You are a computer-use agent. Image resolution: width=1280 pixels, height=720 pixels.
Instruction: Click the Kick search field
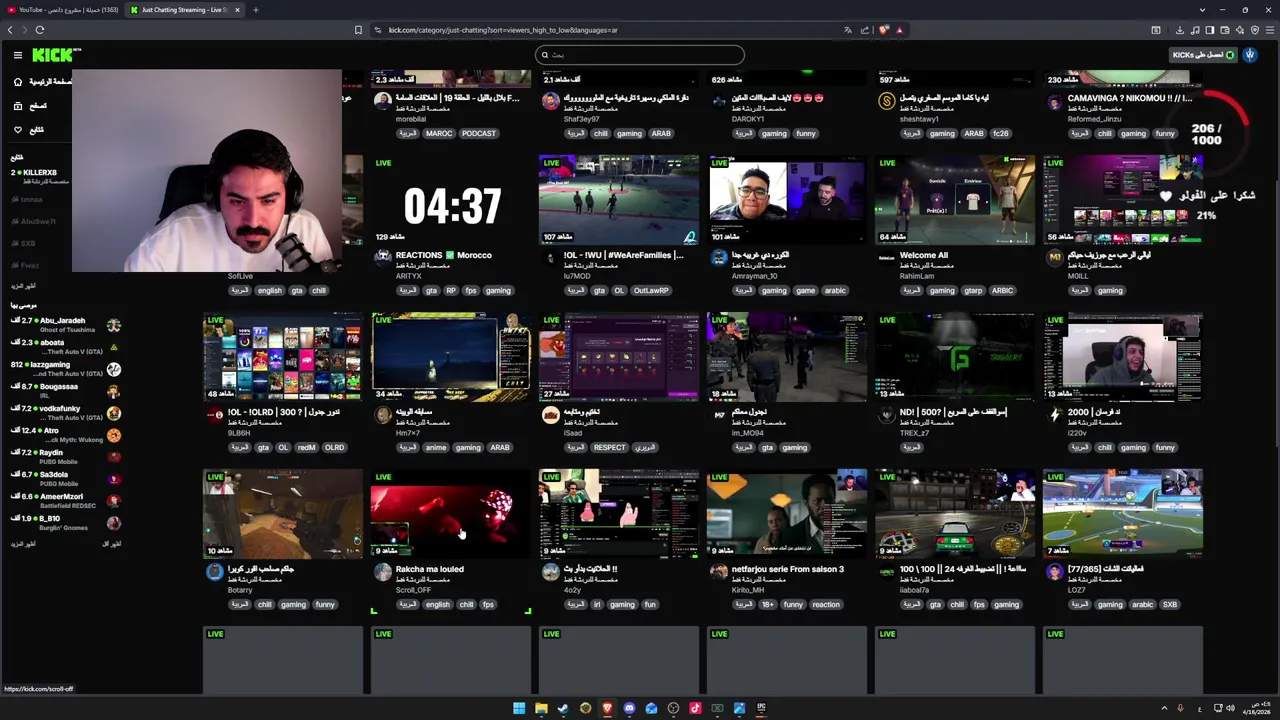tap(640, 55)
